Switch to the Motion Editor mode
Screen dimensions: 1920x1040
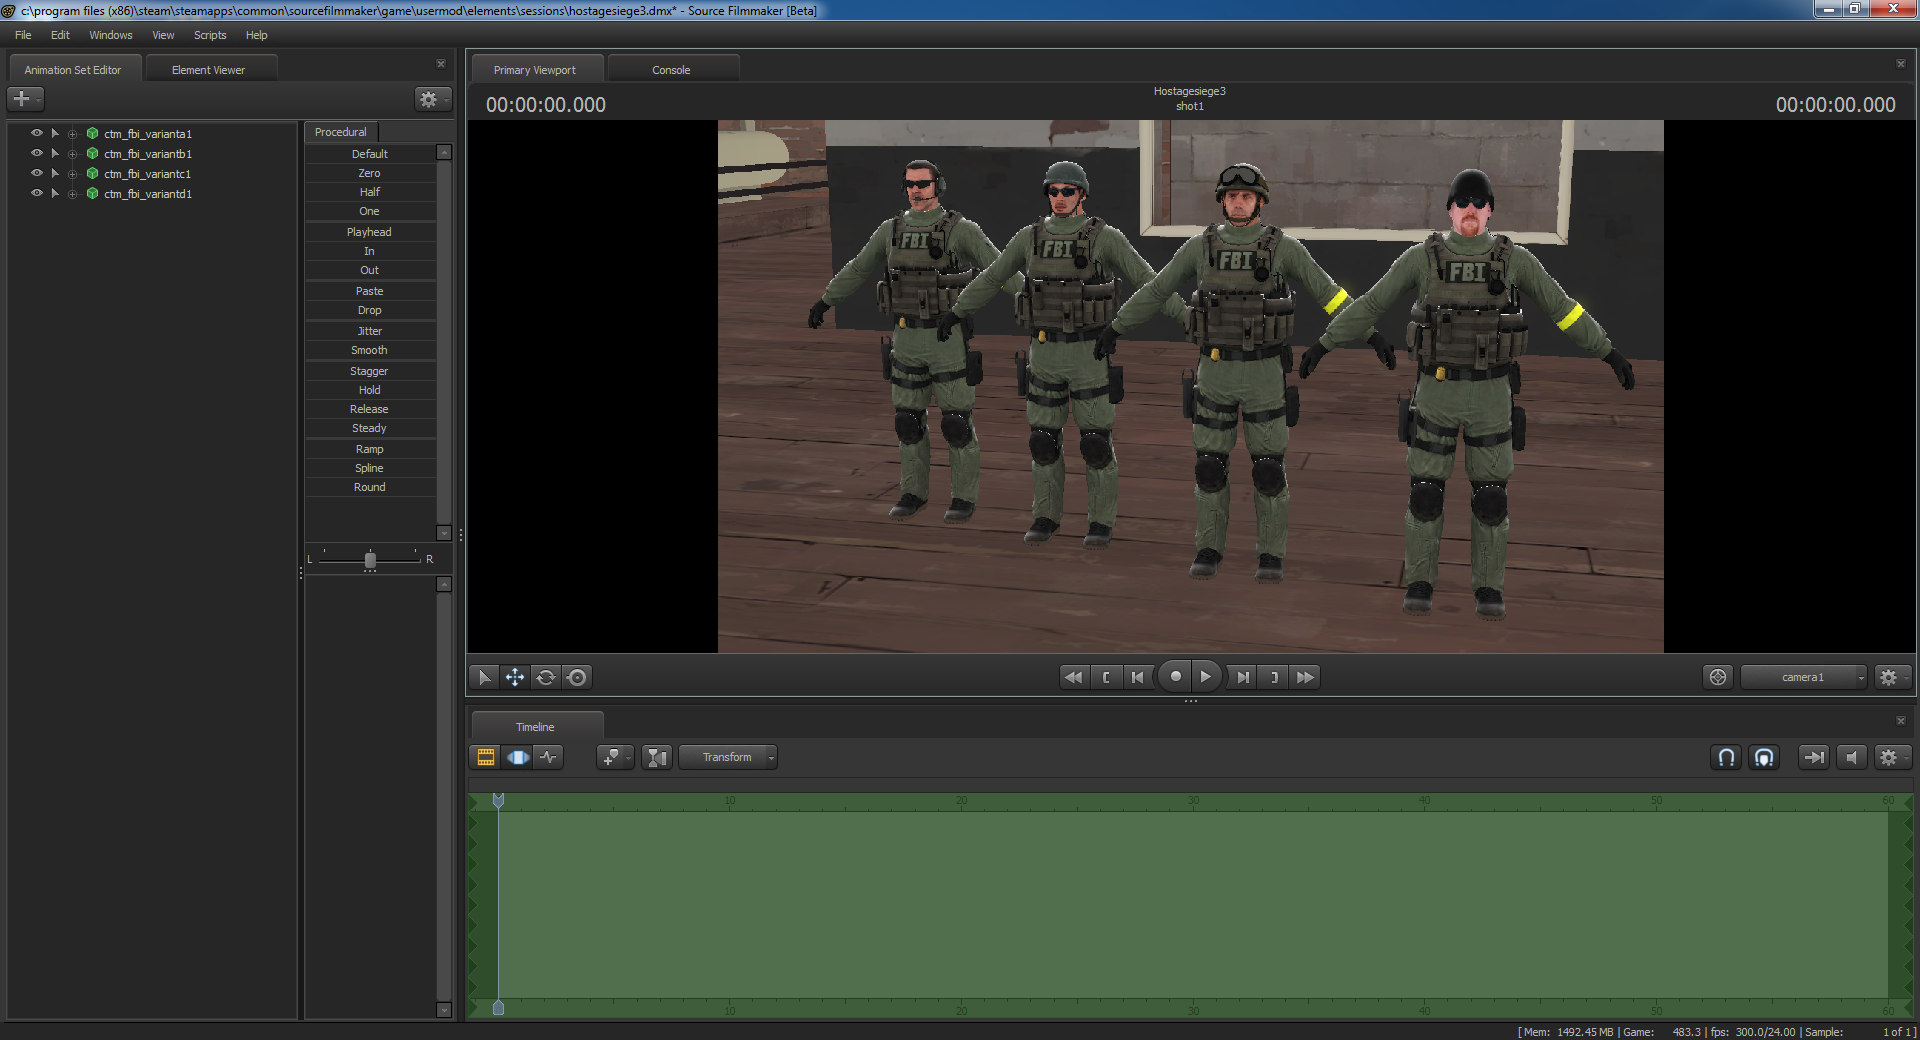(x=518, y=757)
